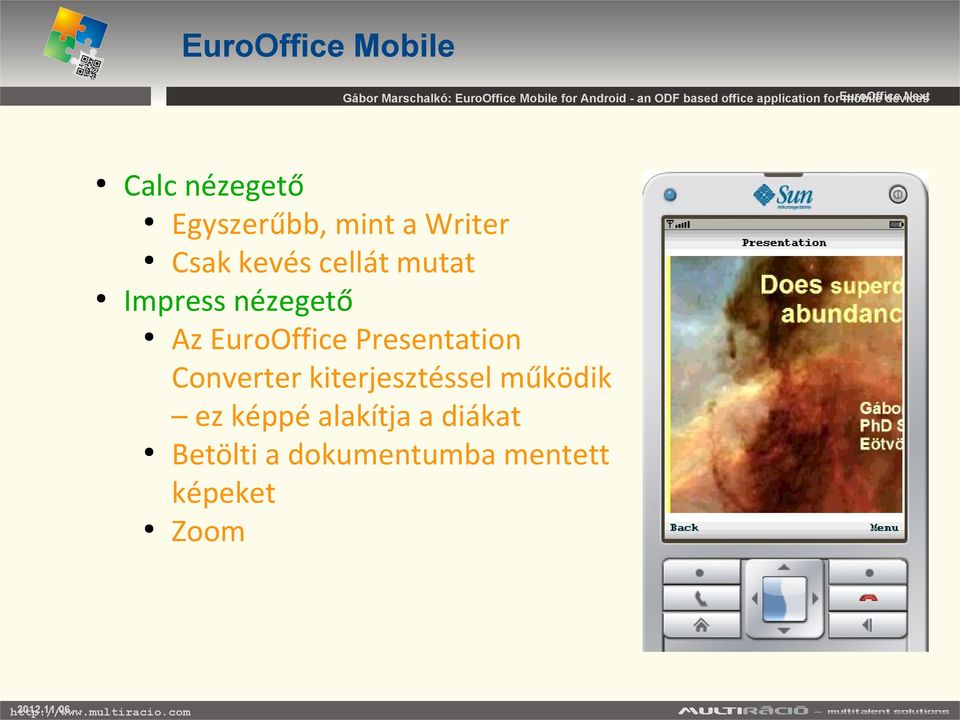The width and height of the screenshot is (960, 720).
Task: Click the 'Calc nézegető' bullet
Action: [214, 186]
